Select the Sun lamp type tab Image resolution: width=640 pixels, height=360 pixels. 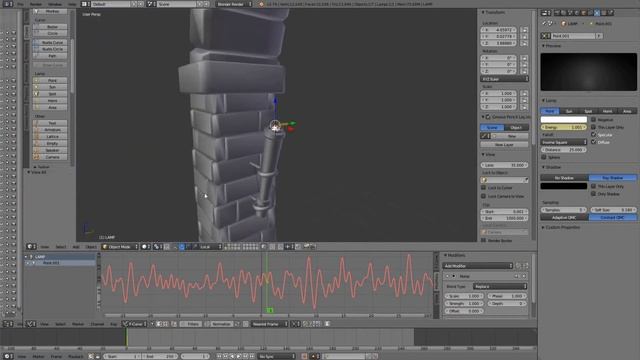569,111
